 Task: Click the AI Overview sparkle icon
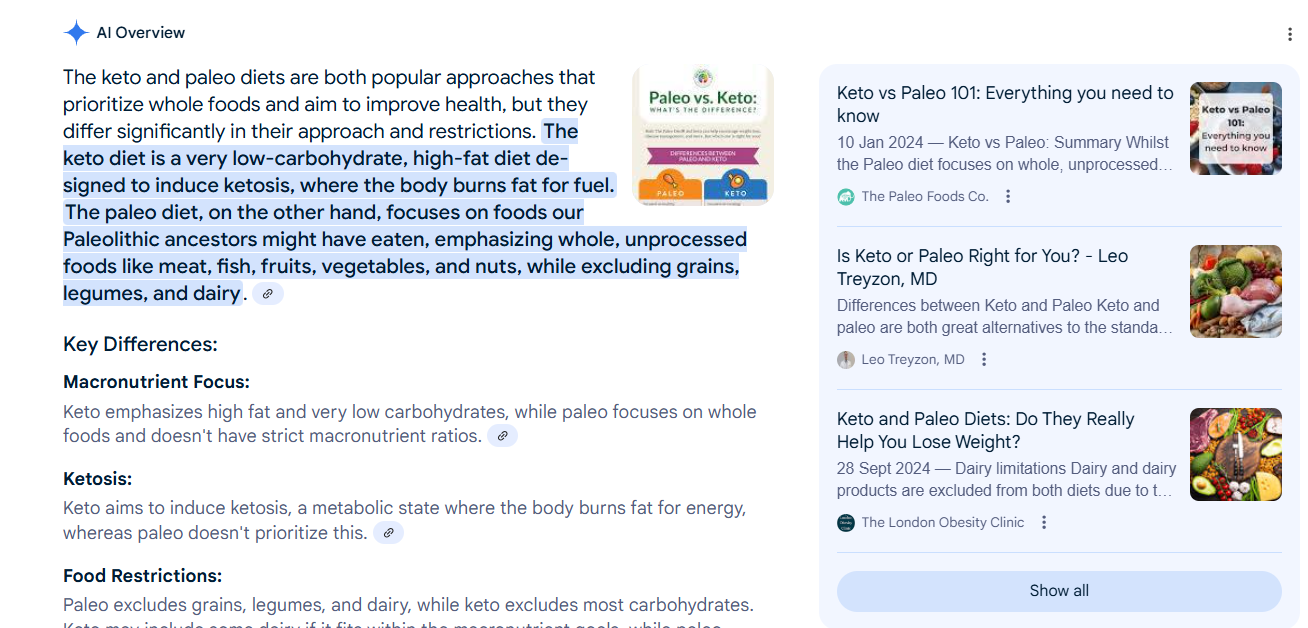75,32
